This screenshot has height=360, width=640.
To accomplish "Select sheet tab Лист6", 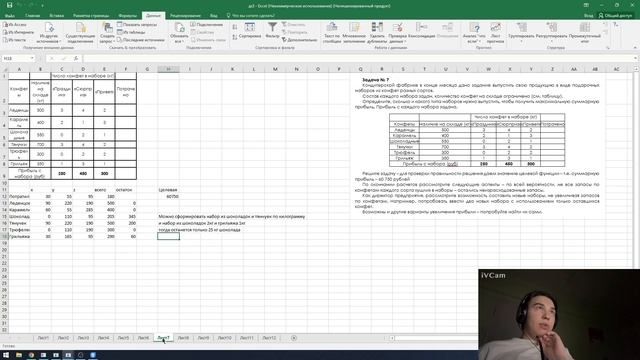I will click(143, 338).
